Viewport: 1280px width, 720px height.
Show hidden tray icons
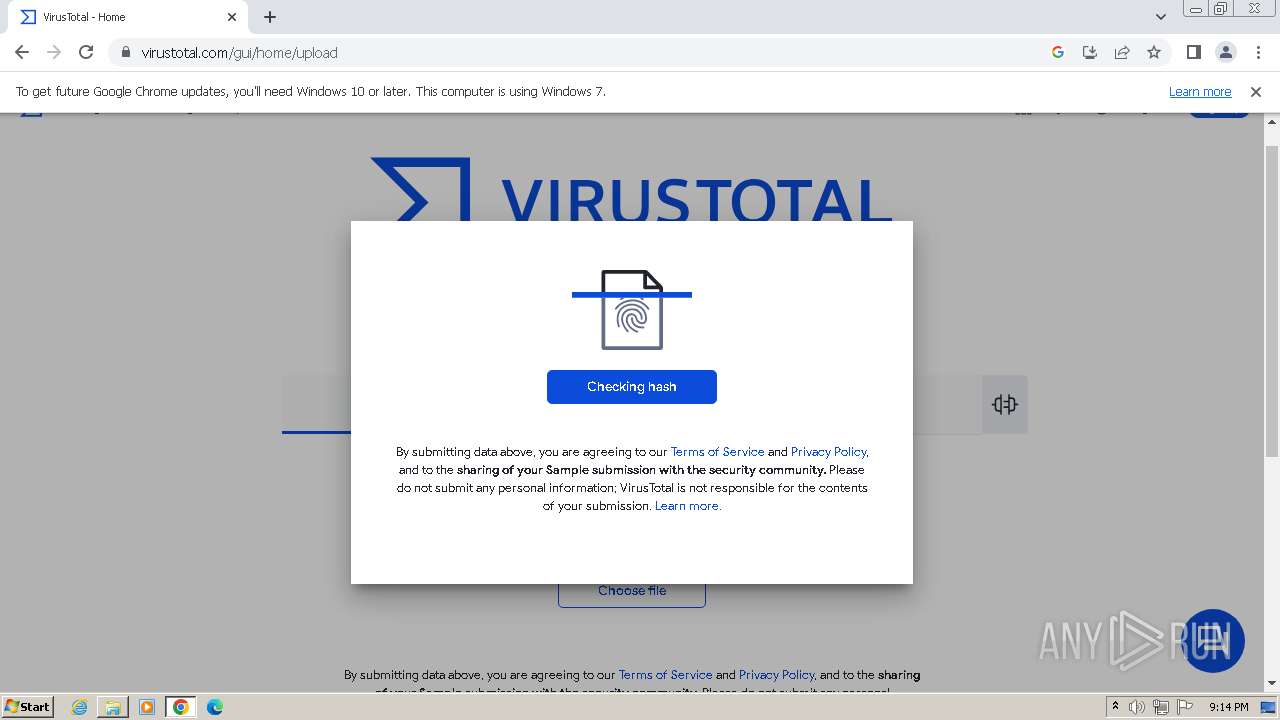point(1115,707)
